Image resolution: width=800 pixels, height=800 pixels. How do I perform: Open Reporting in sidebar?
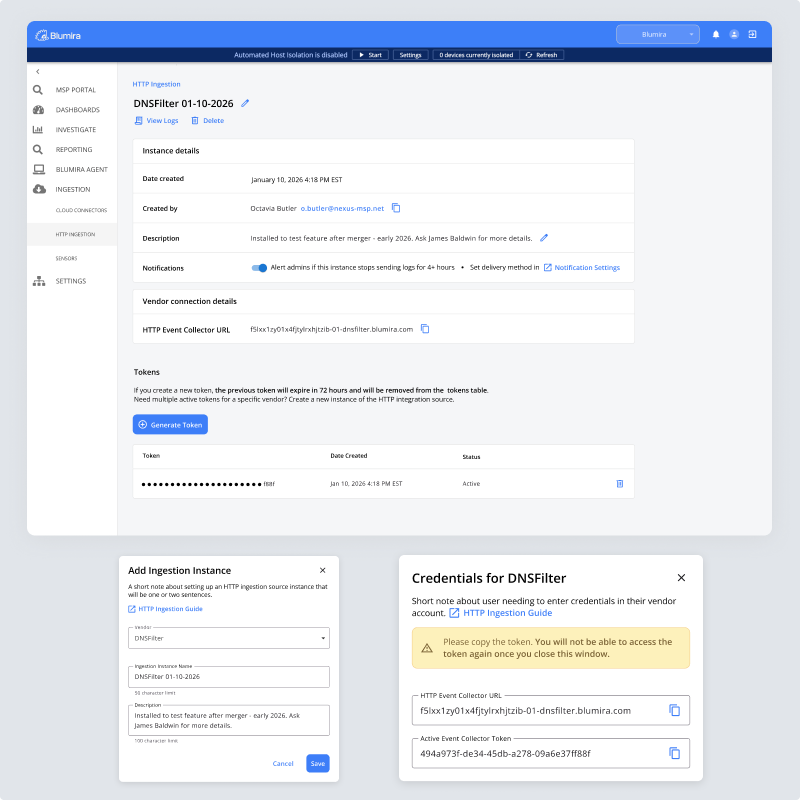tap(74, 149)
